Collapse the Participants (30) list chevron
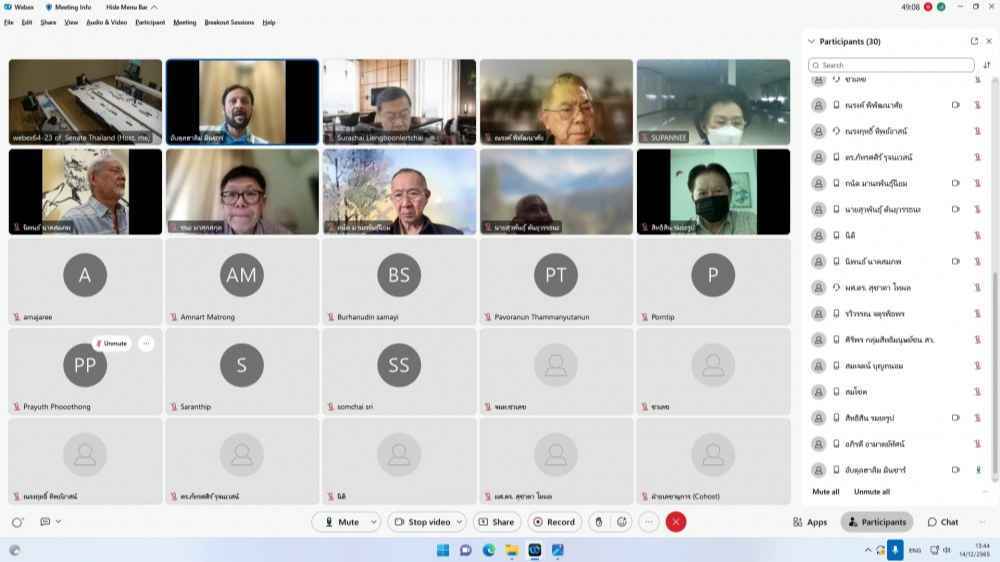 pos(811,42)
